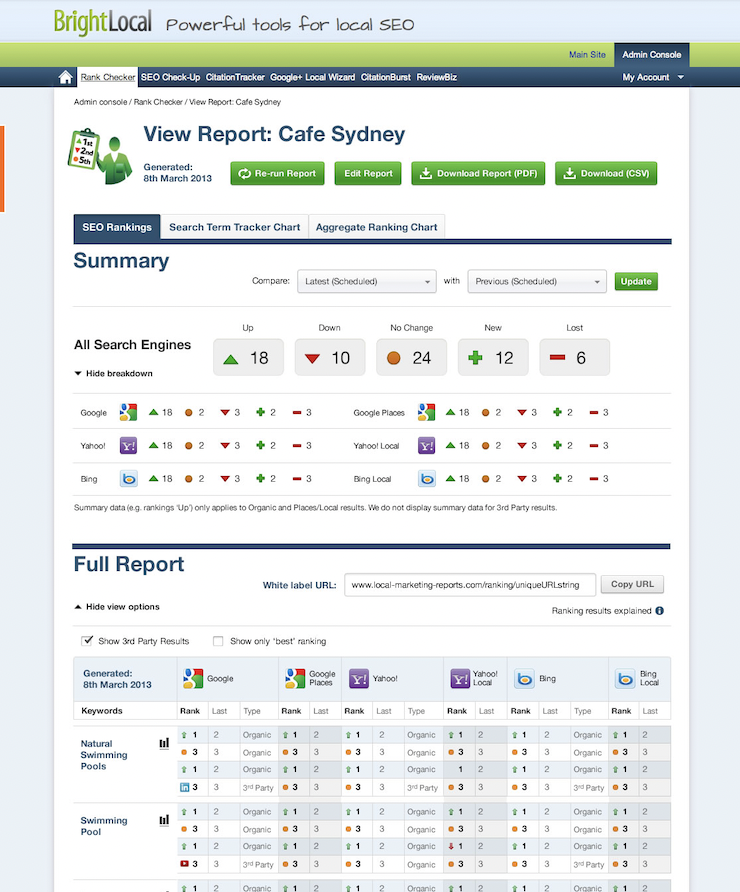Click the Bing Local icon in summary breakdown

pyautogui.click(x=427, y=478)
